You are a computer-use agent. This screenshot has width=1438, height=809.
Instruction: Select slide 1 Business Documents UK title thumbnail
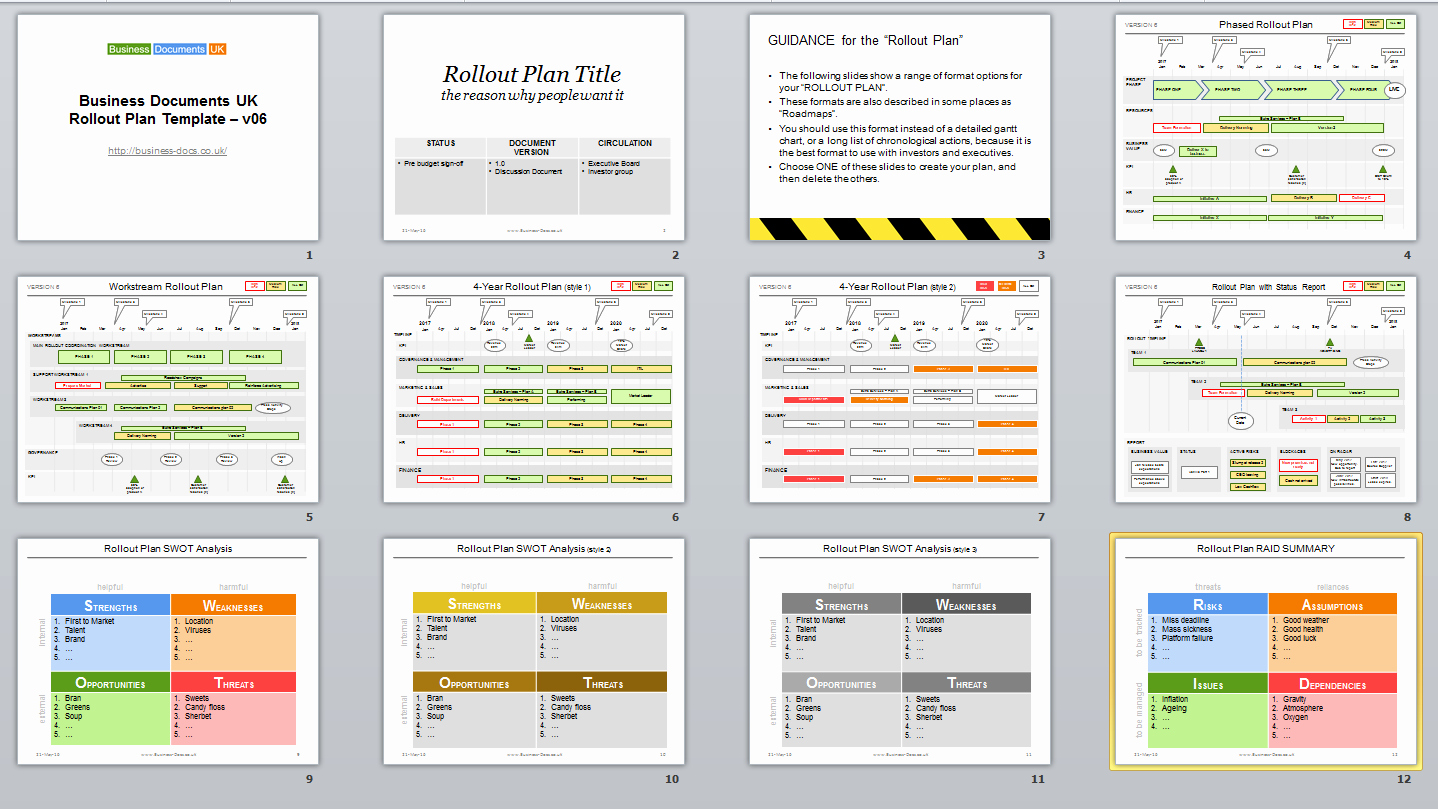[168, 127]
